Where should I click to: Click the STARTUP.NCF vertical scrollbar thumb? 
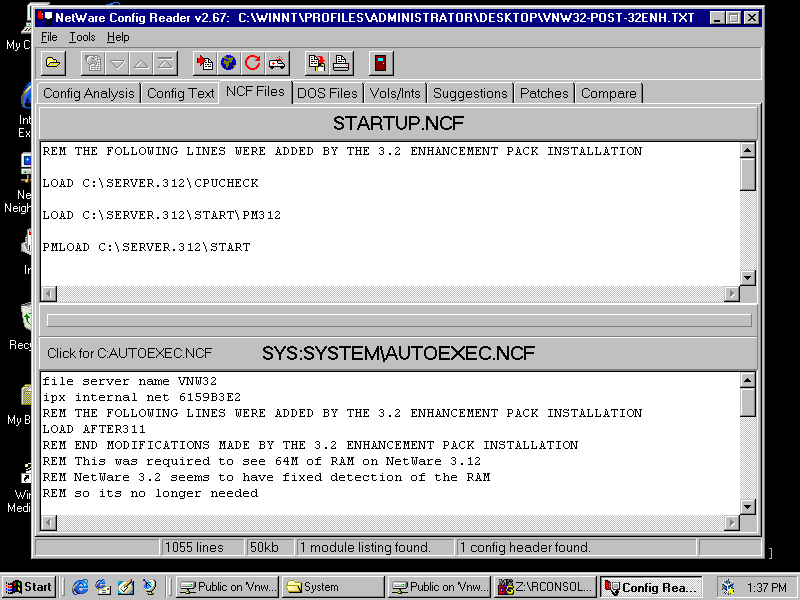point(747,174)
